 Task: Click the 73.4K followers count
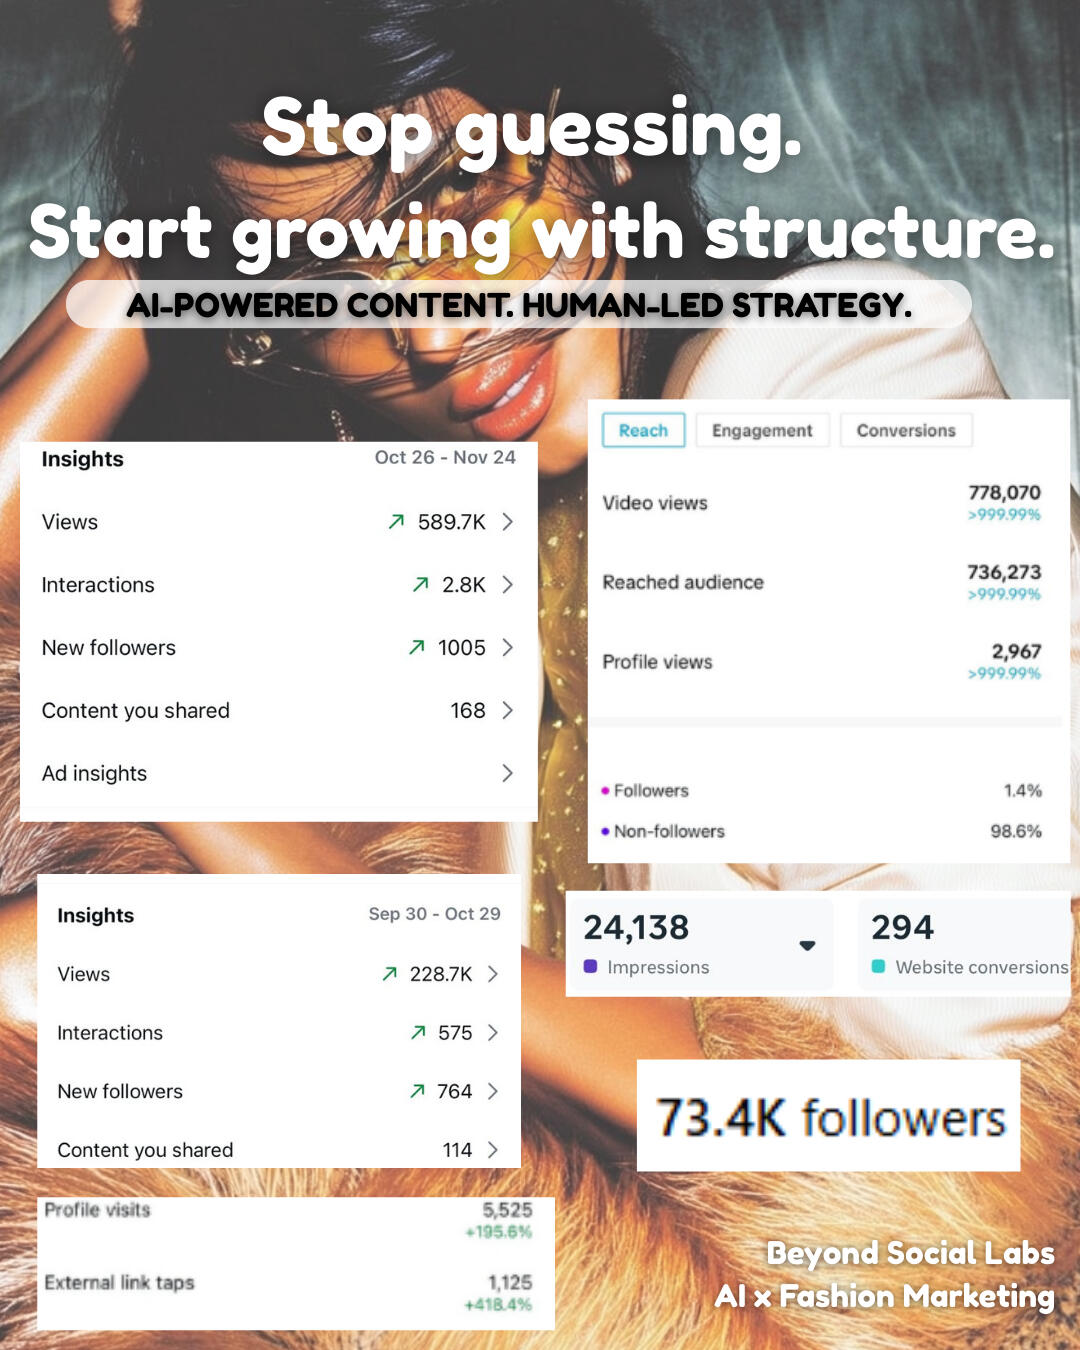tap(830, 1117)
